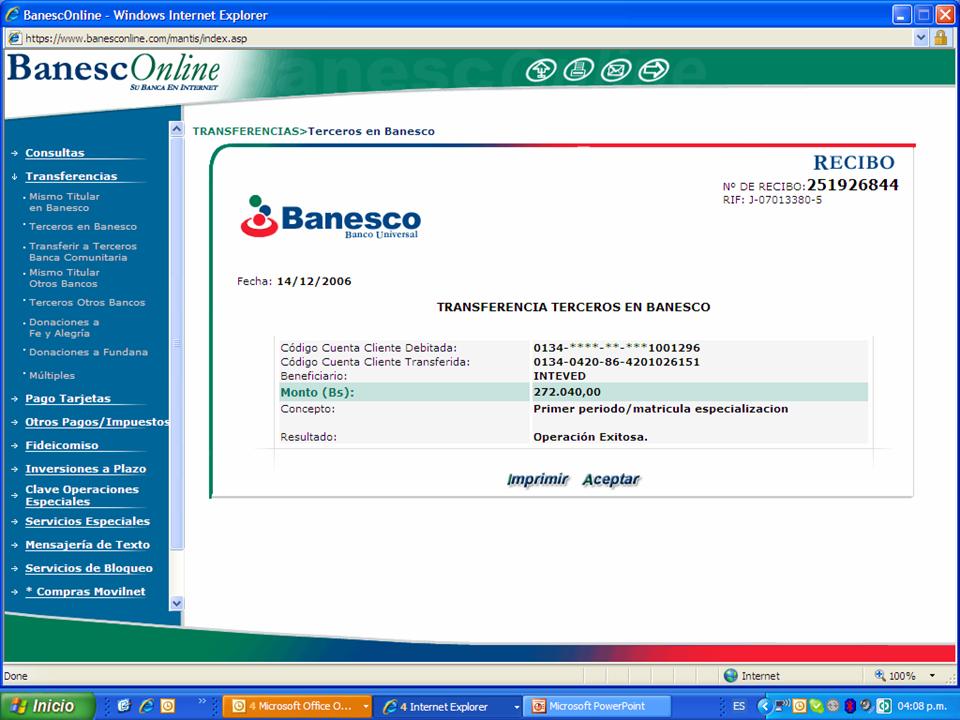Click the RIF J-07013380-5 text
This screenshot has height=720, width=960.
[772, 200]
